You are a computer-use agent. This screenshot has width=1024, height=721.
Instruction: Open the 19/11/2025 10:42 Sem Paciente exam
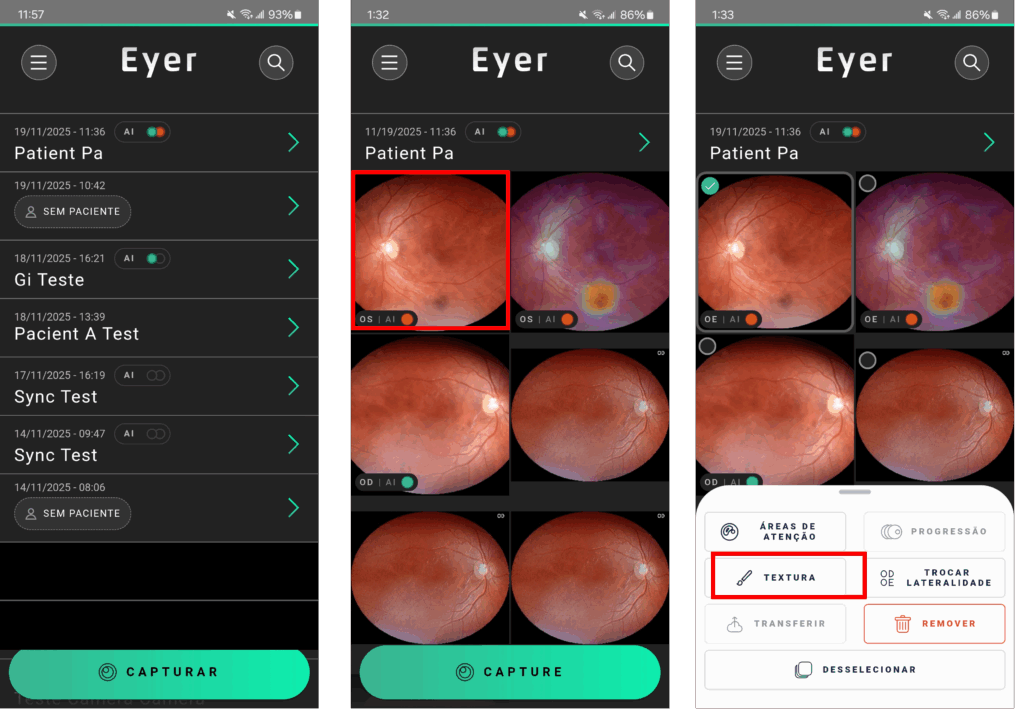click(x=159, y=206)
